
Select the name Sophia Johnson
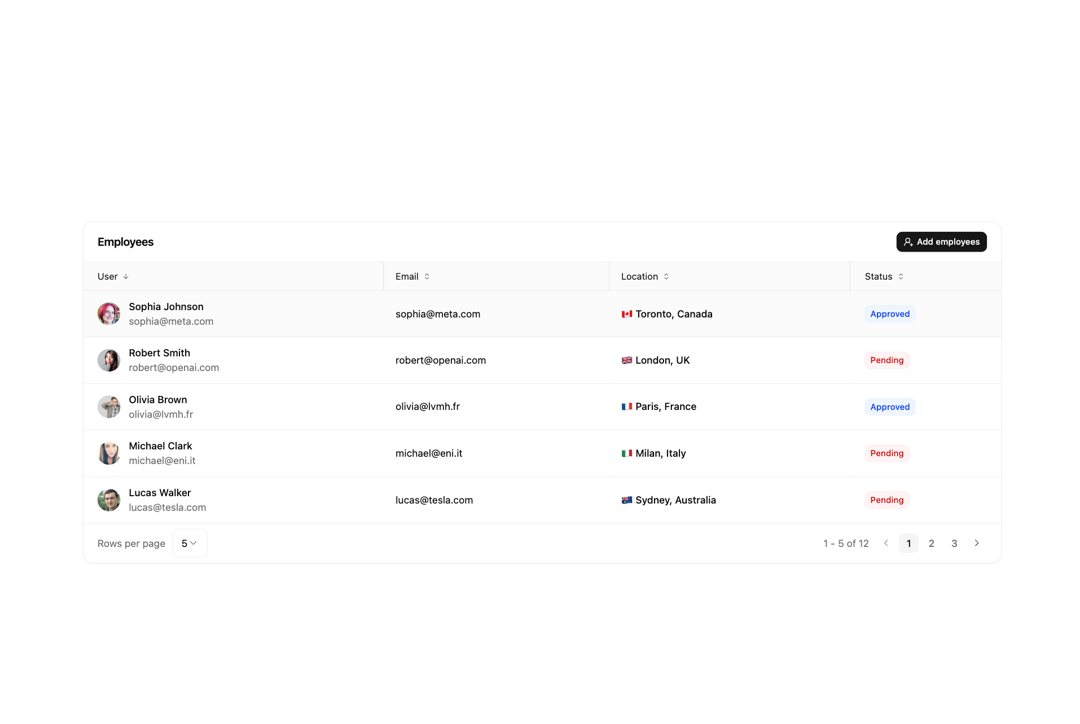166,307
